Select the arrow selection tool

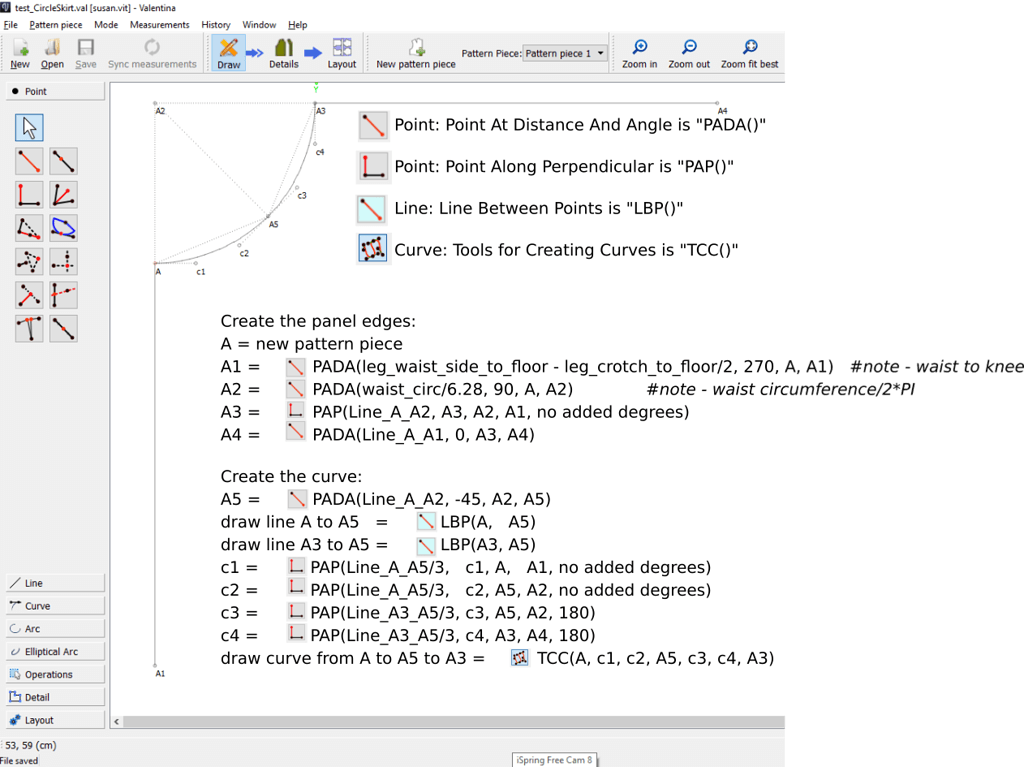pos(29,127)
